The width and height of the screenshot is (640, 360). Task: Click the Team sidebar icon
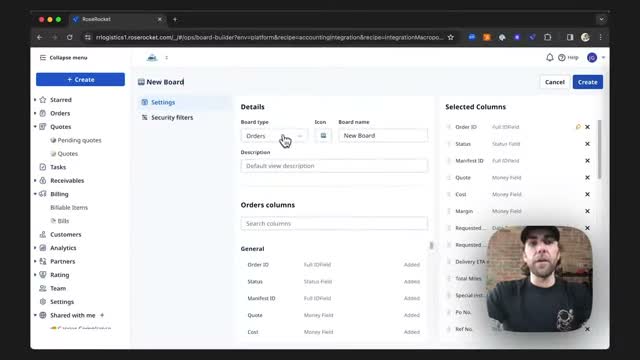(x=43, y=288)
